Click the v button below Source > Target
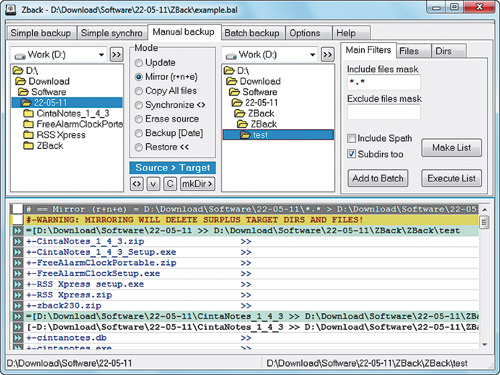This screenshot has width=500, height=375. tap(153, 184)
